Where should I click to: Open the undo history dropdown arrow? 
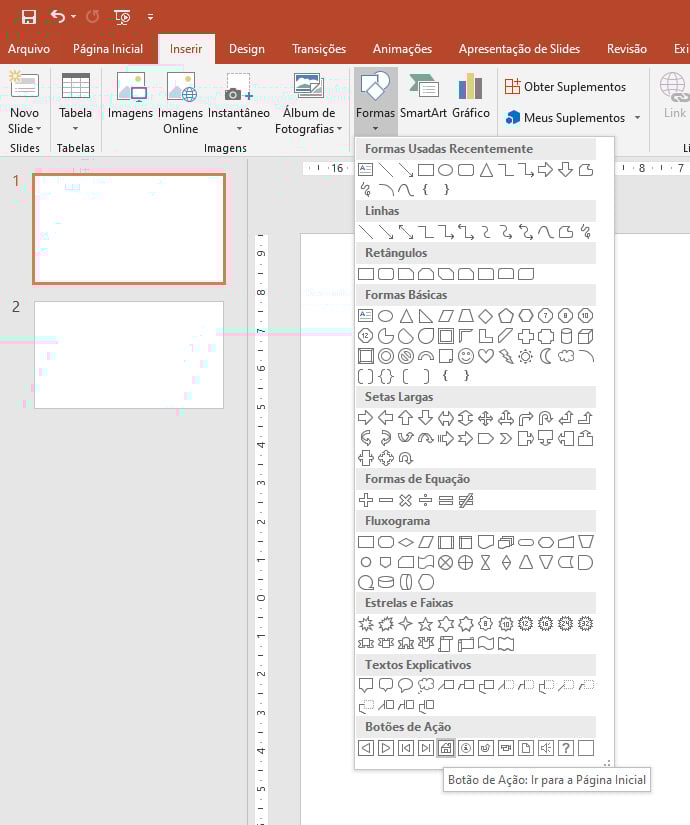(x=73, y=17)
